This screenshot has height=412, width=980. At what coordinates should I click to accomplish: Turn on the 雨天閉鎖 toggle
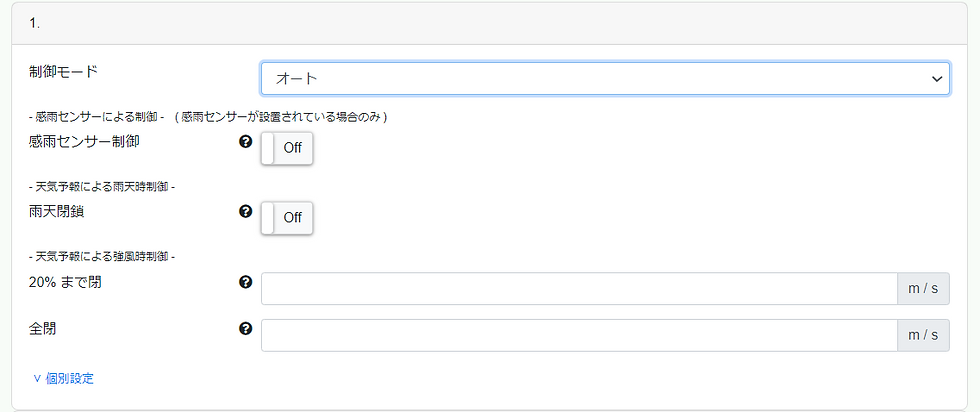(287, 218)
